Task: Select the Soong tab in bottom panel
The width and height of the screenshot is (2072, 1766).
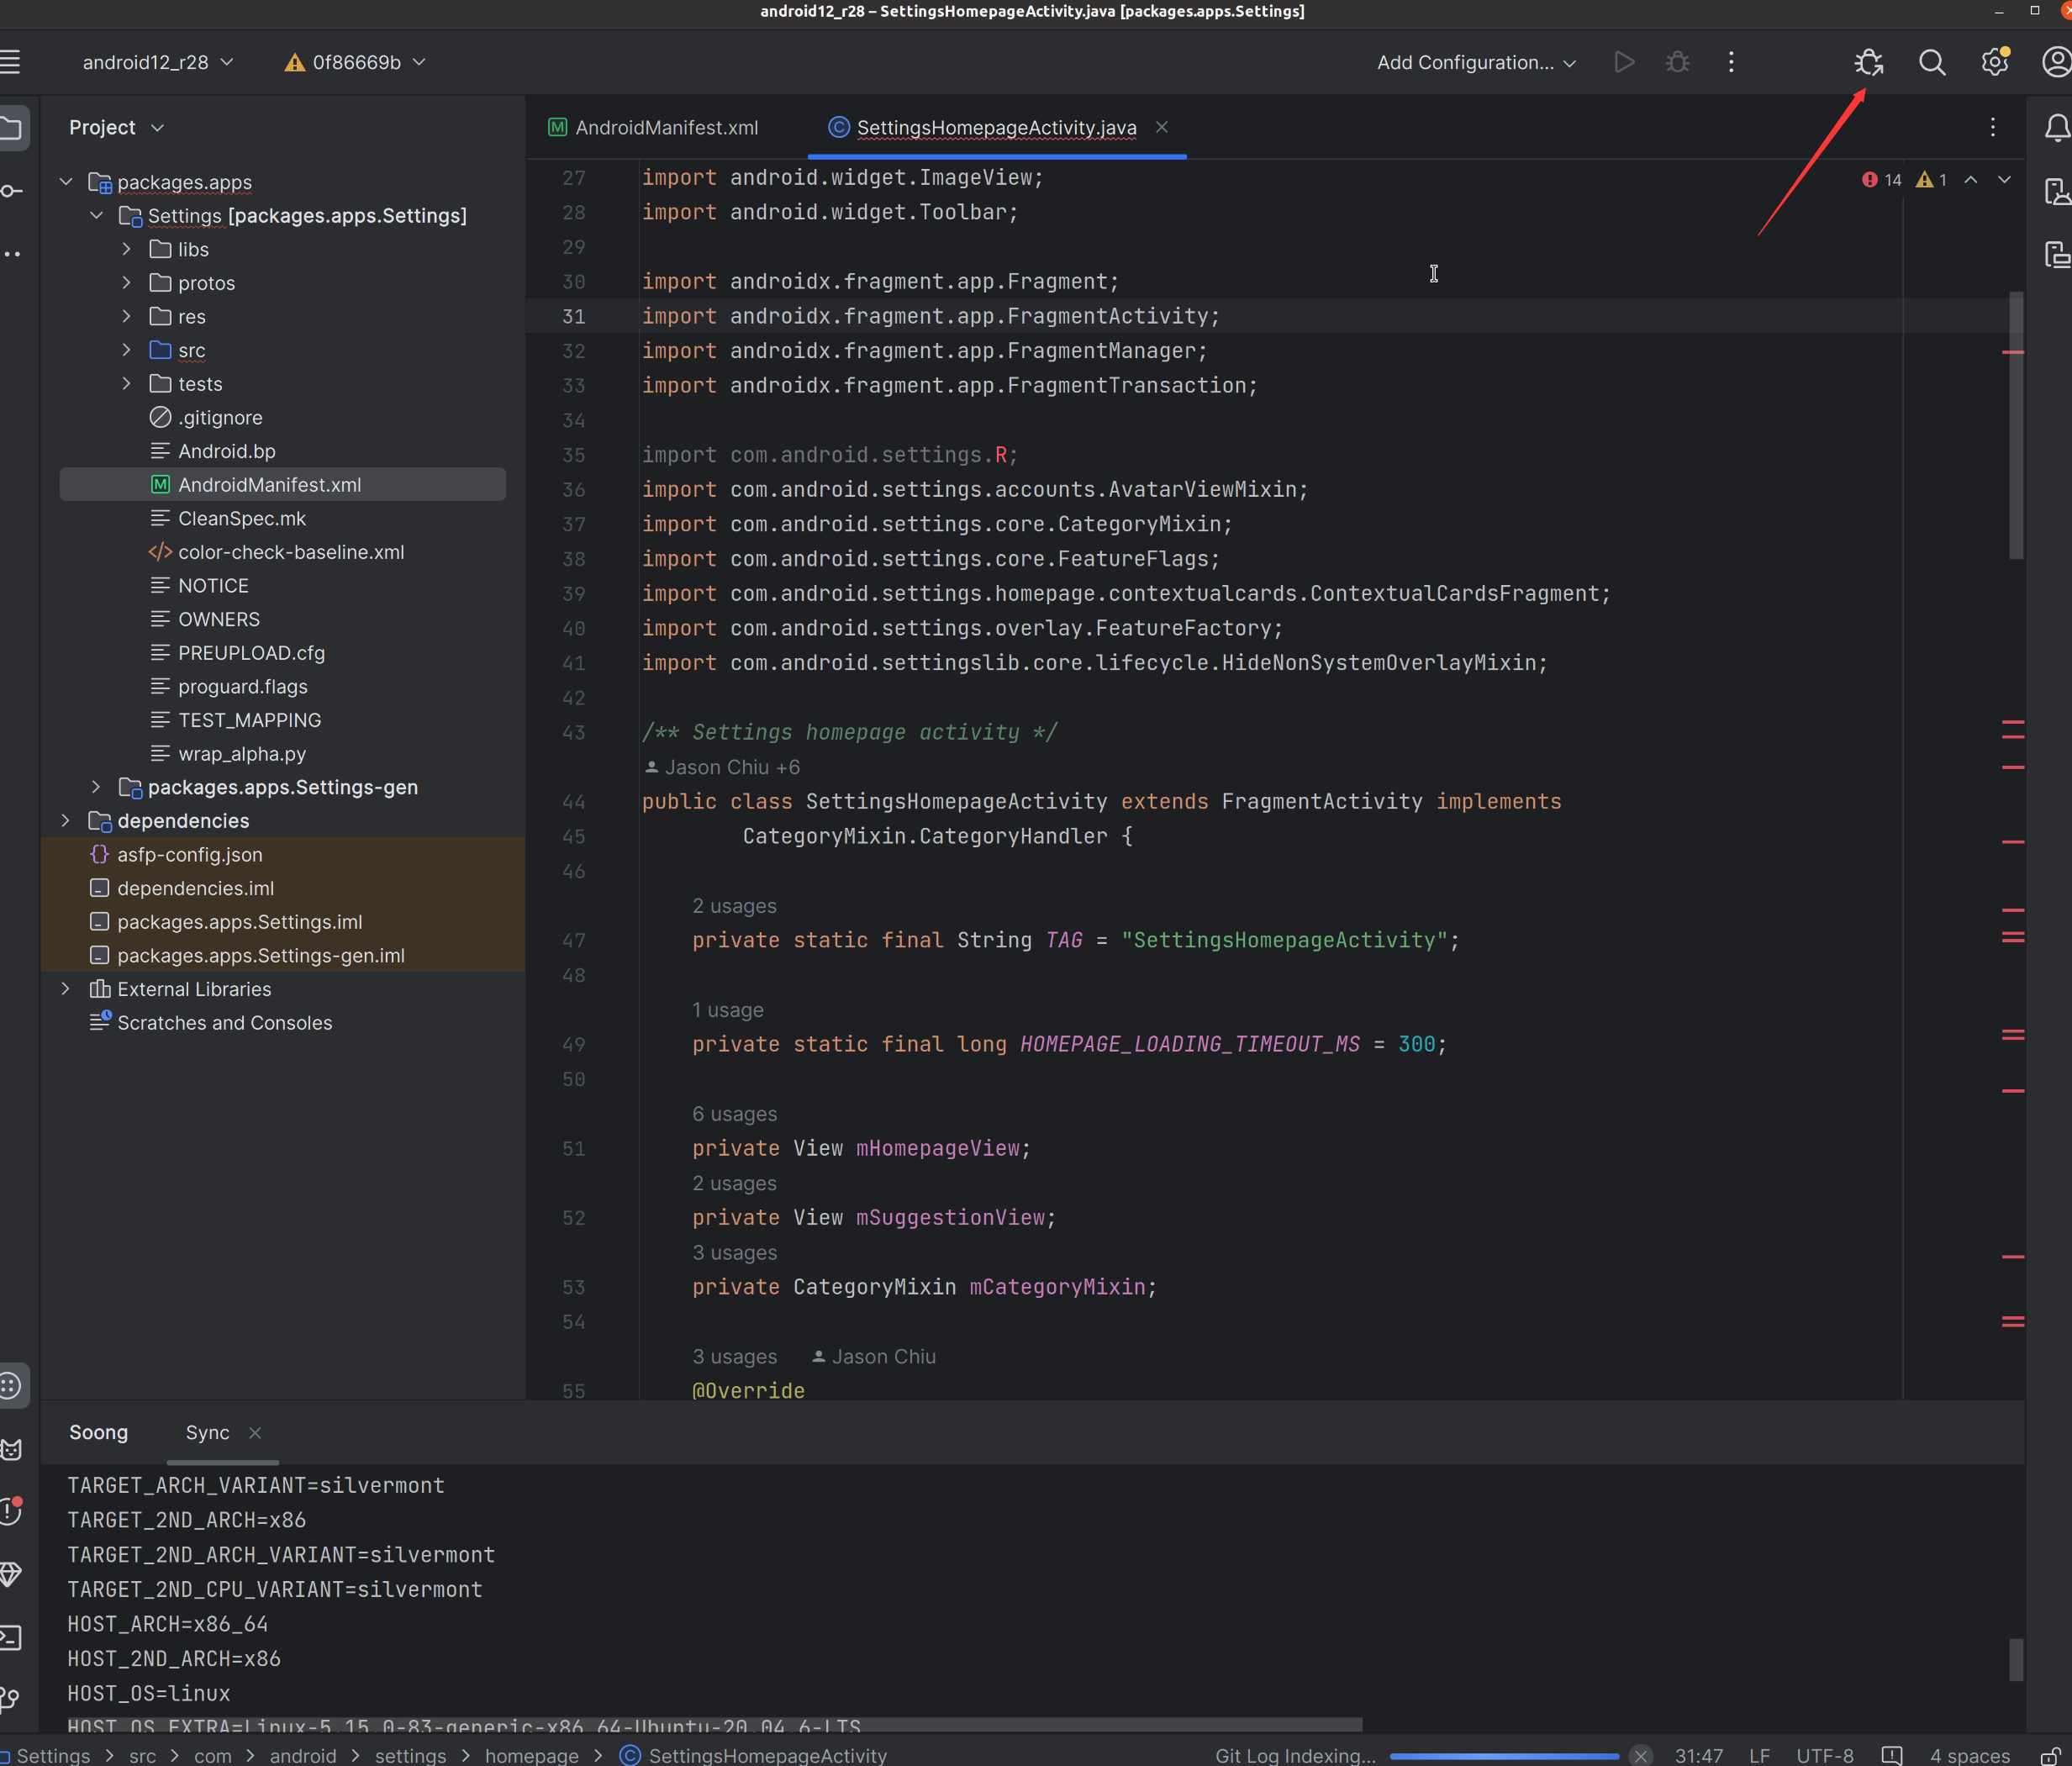Action: [x=98, y=1432]
